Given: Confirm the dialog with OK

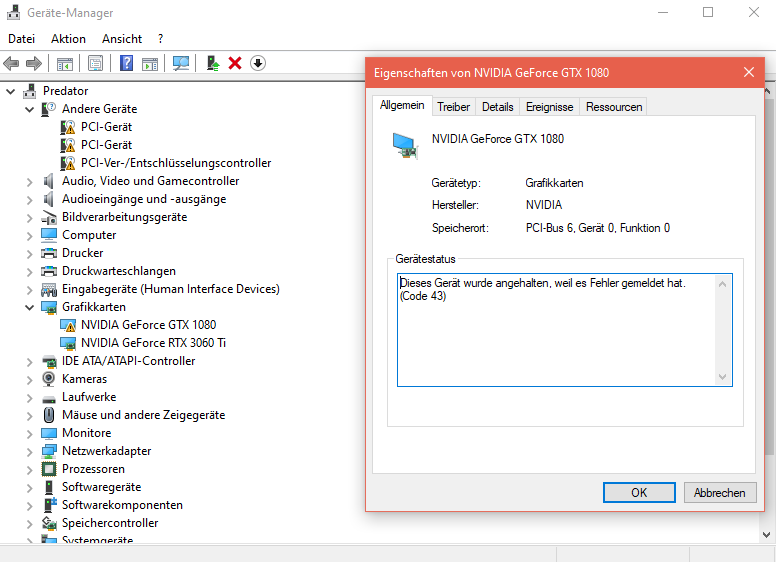Looking at the screenshot, I should point(639,493).
